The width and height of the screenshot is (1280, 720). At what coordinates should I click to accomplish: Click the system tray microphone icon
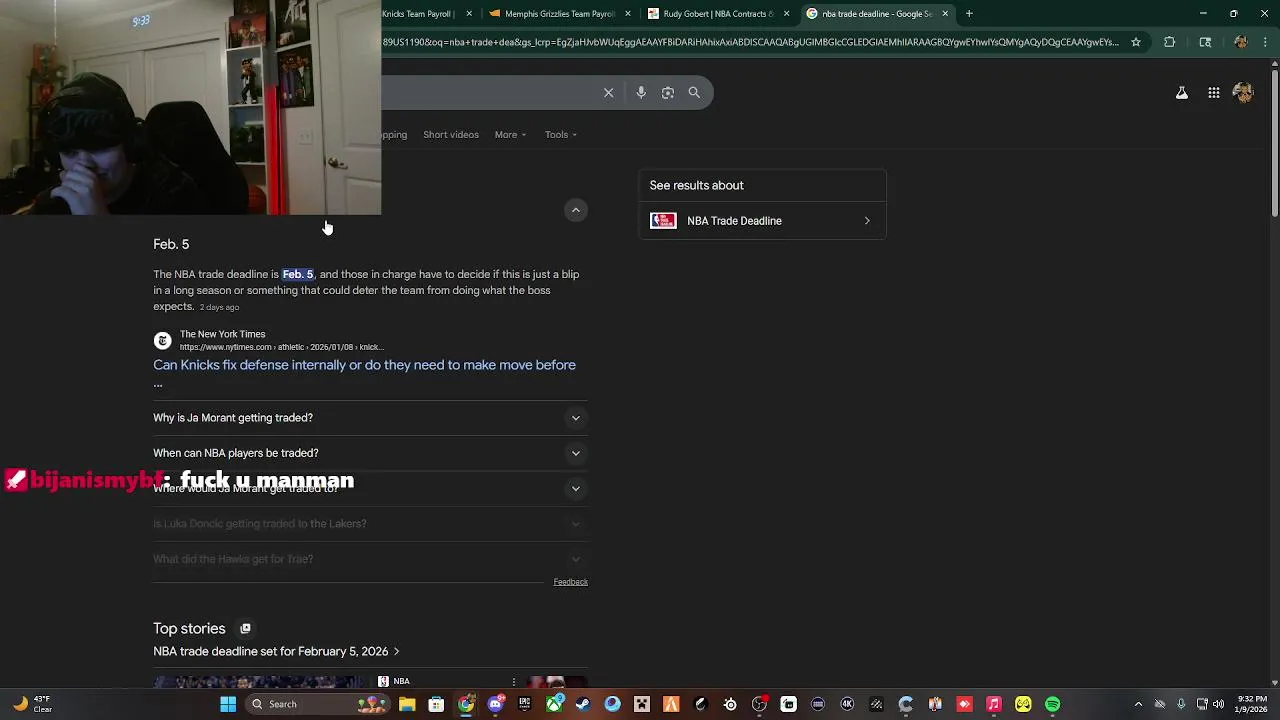tap(1181, 704)
